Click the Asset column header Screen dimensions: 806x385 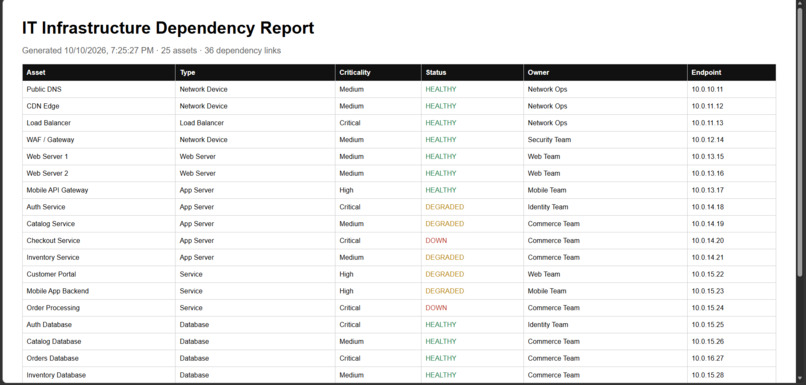(99, 72)
